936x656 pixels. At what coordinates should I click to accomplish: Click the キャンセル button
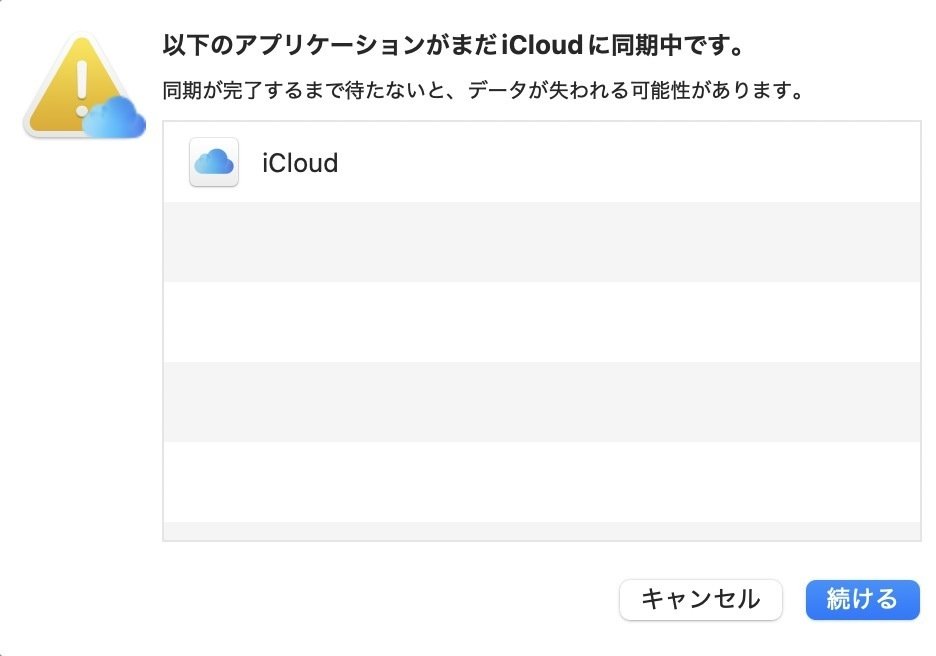[x=701, y=599]
